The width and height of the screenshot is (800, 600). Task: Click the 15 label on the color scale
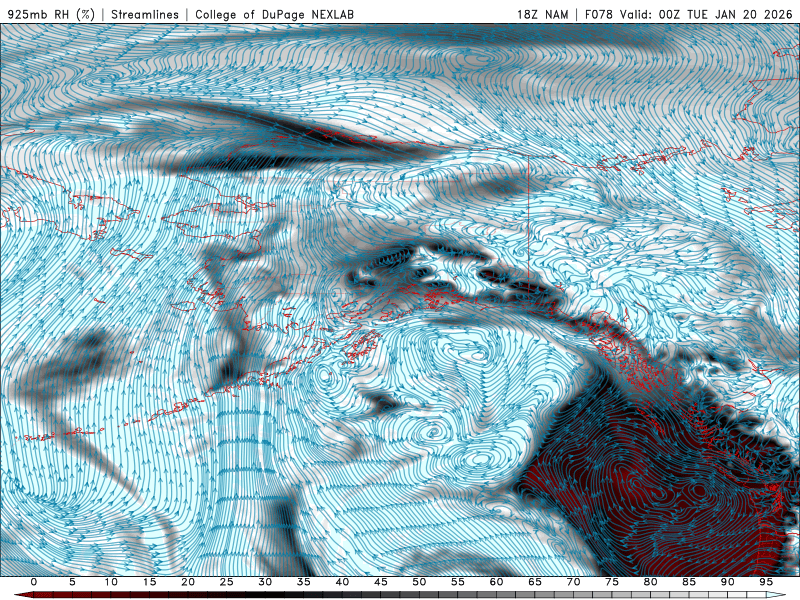[x=149, y=582]
